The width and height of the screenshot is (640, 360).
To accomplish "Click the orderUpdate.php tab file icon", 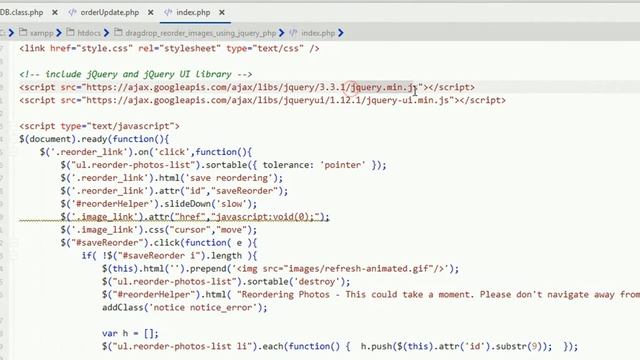I will coord(73,13).
